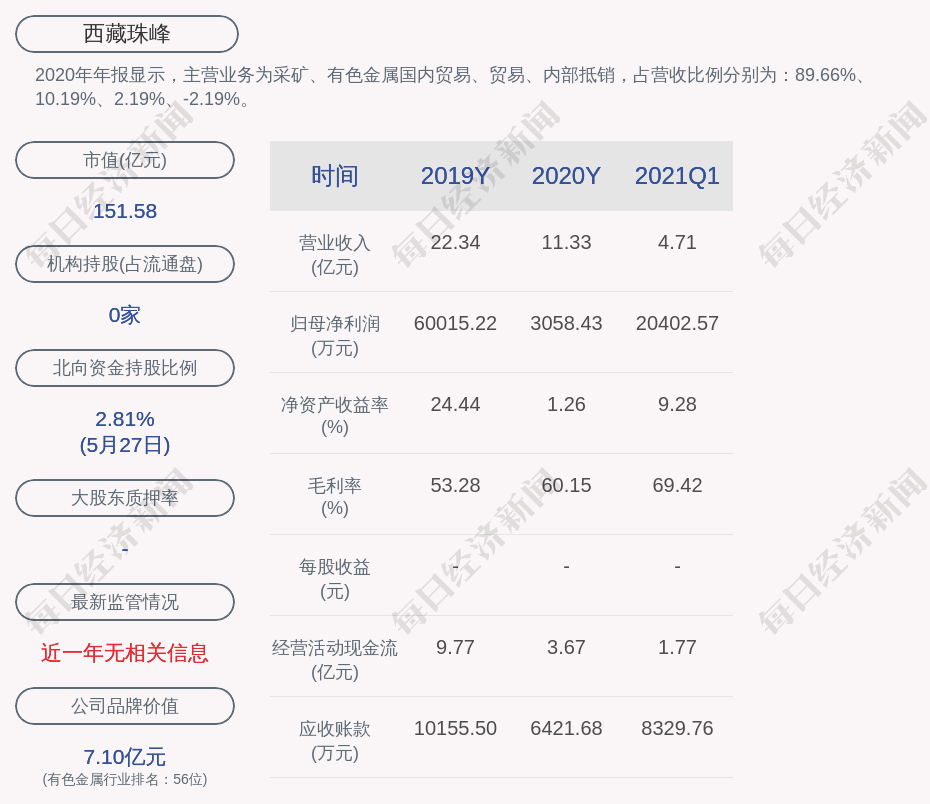Click receivables value 8329.76
The height and width of the screenshot is (804, 930).
click(x=677, y=728)
